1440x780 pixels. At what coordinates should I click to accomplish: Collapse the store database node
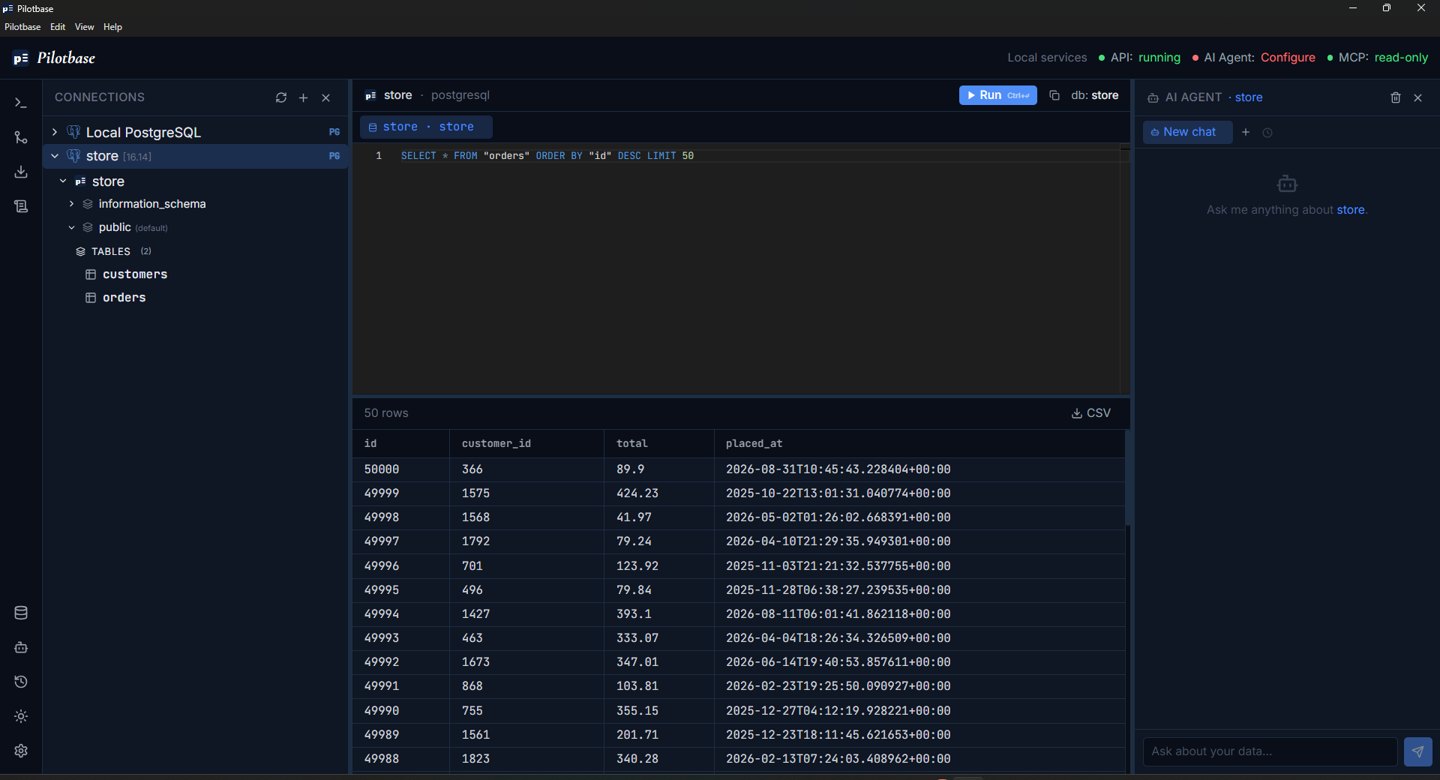[63, 181]
